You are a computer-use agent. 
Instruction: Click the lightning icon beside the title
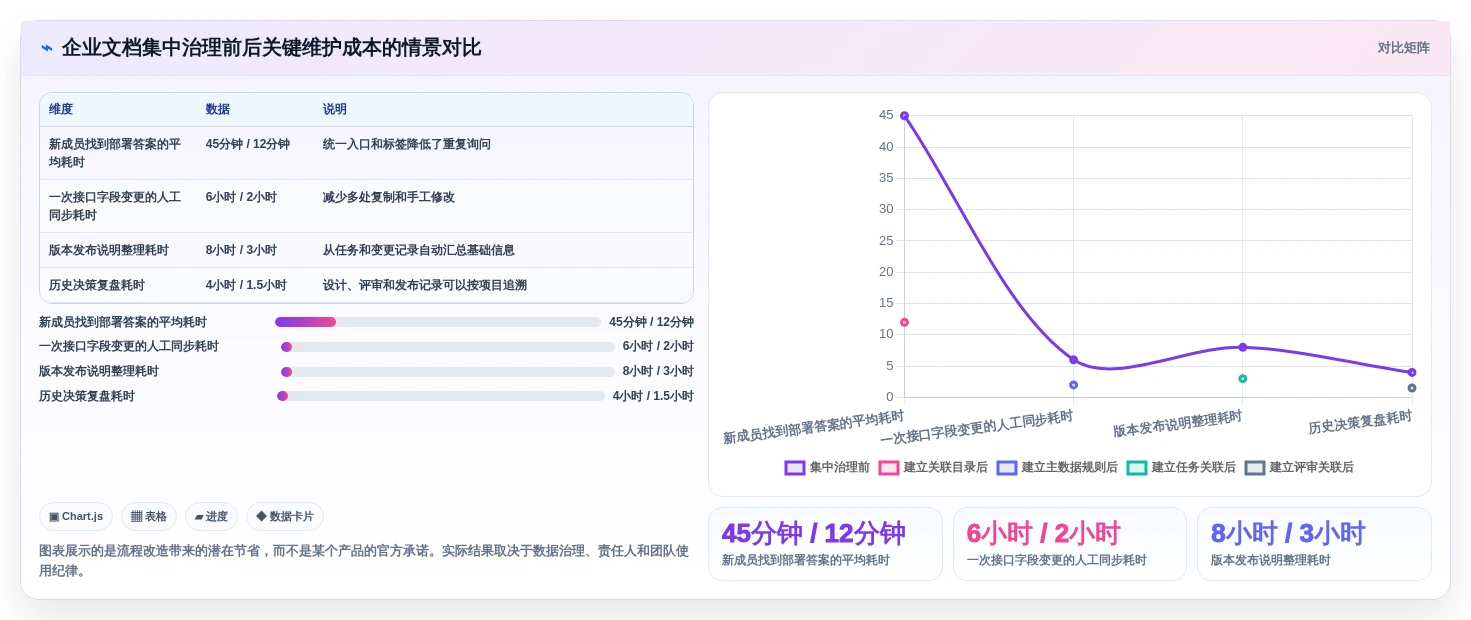[47, 48]
